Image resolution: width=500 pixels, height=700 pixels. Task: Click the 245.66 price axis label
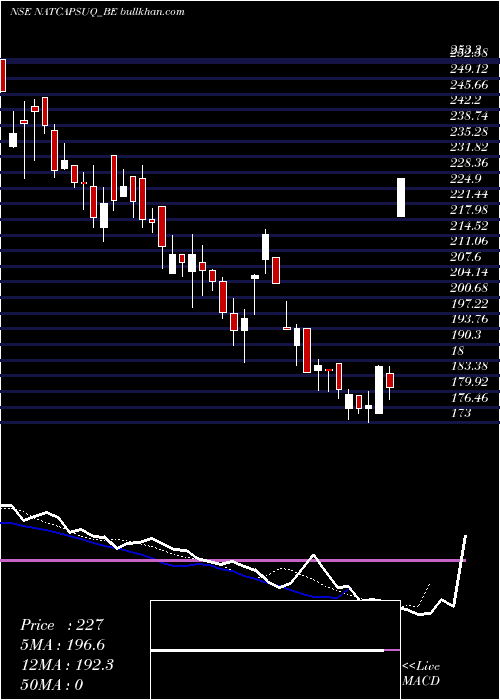pyautogui.click(x=469, y=84)
